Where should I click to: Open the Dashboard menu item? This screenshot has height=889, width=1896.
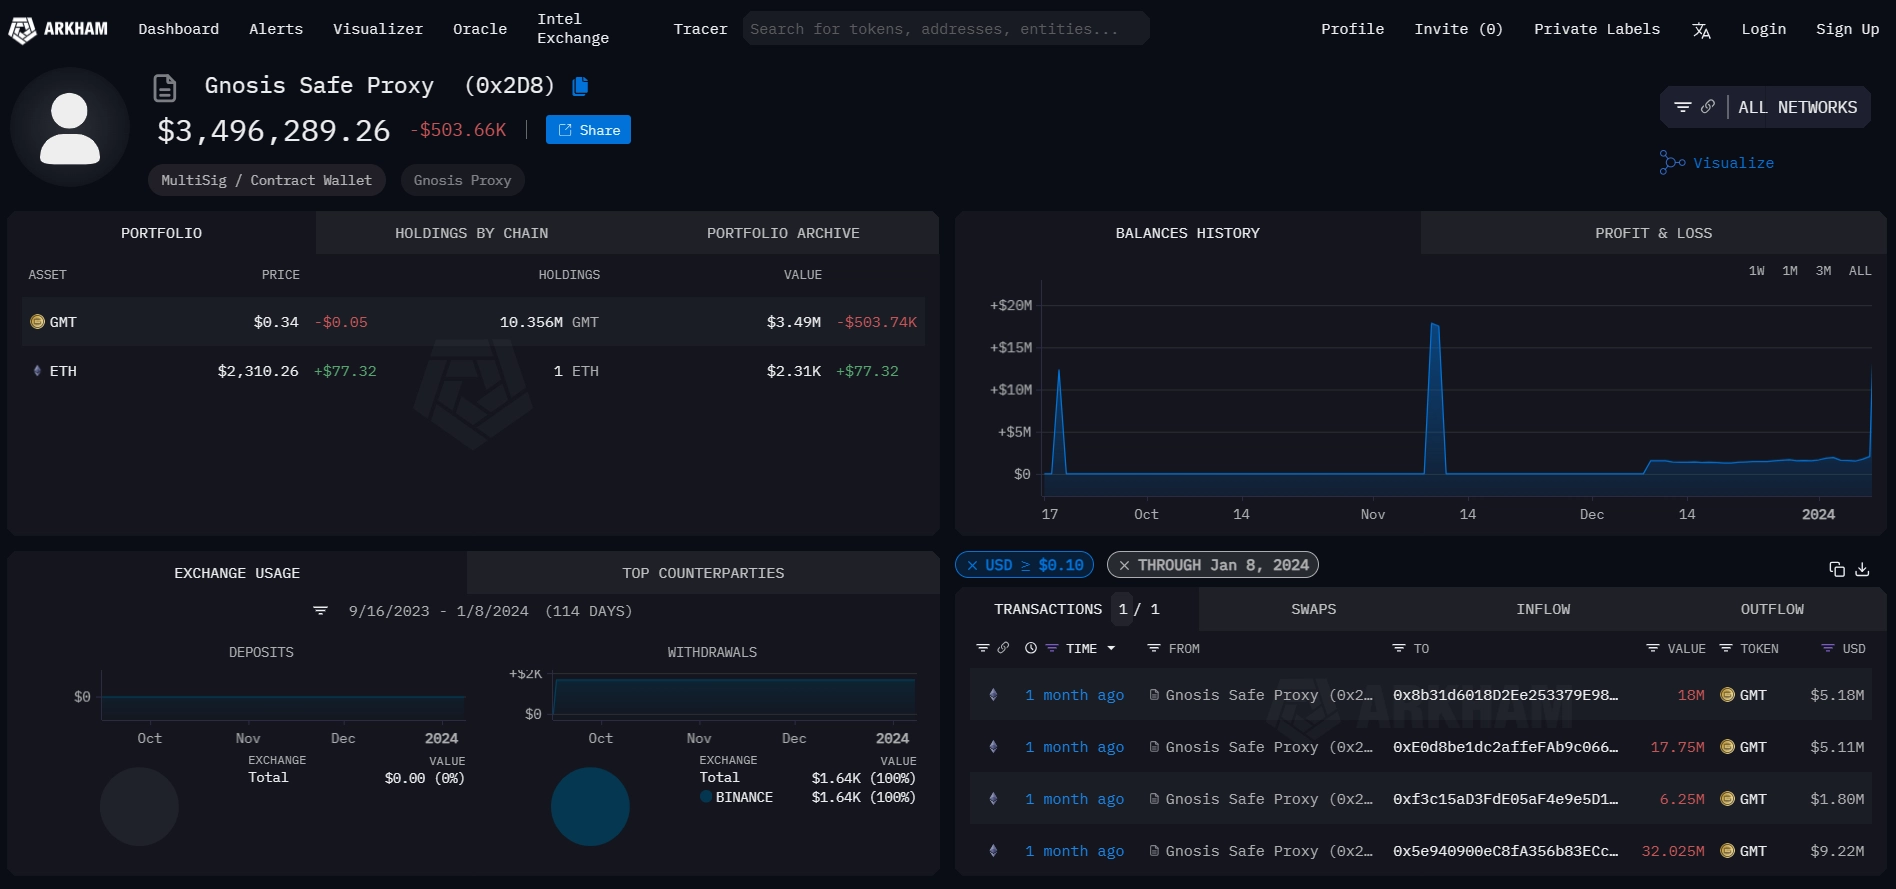[178, 29]
